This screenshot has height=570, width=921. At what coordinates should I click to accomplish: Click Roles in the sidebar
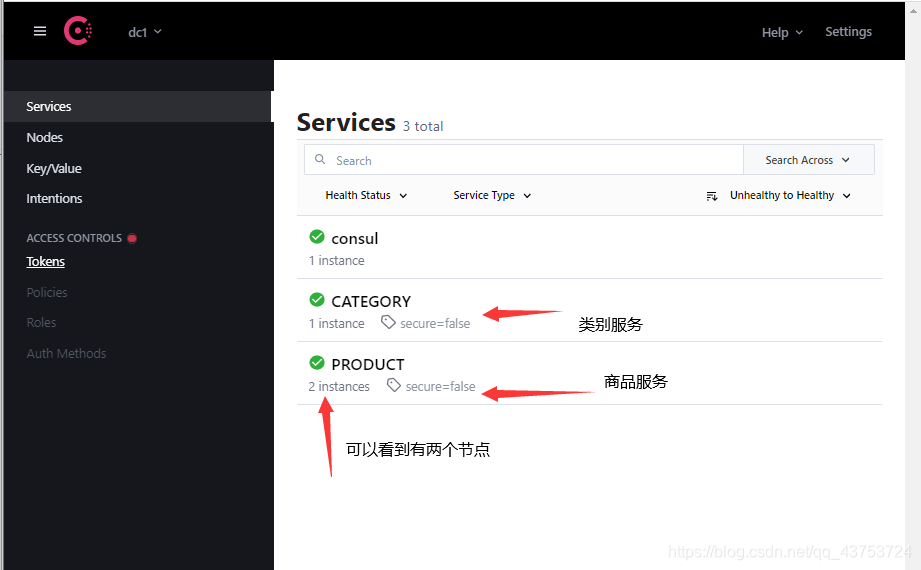[41, 323]
